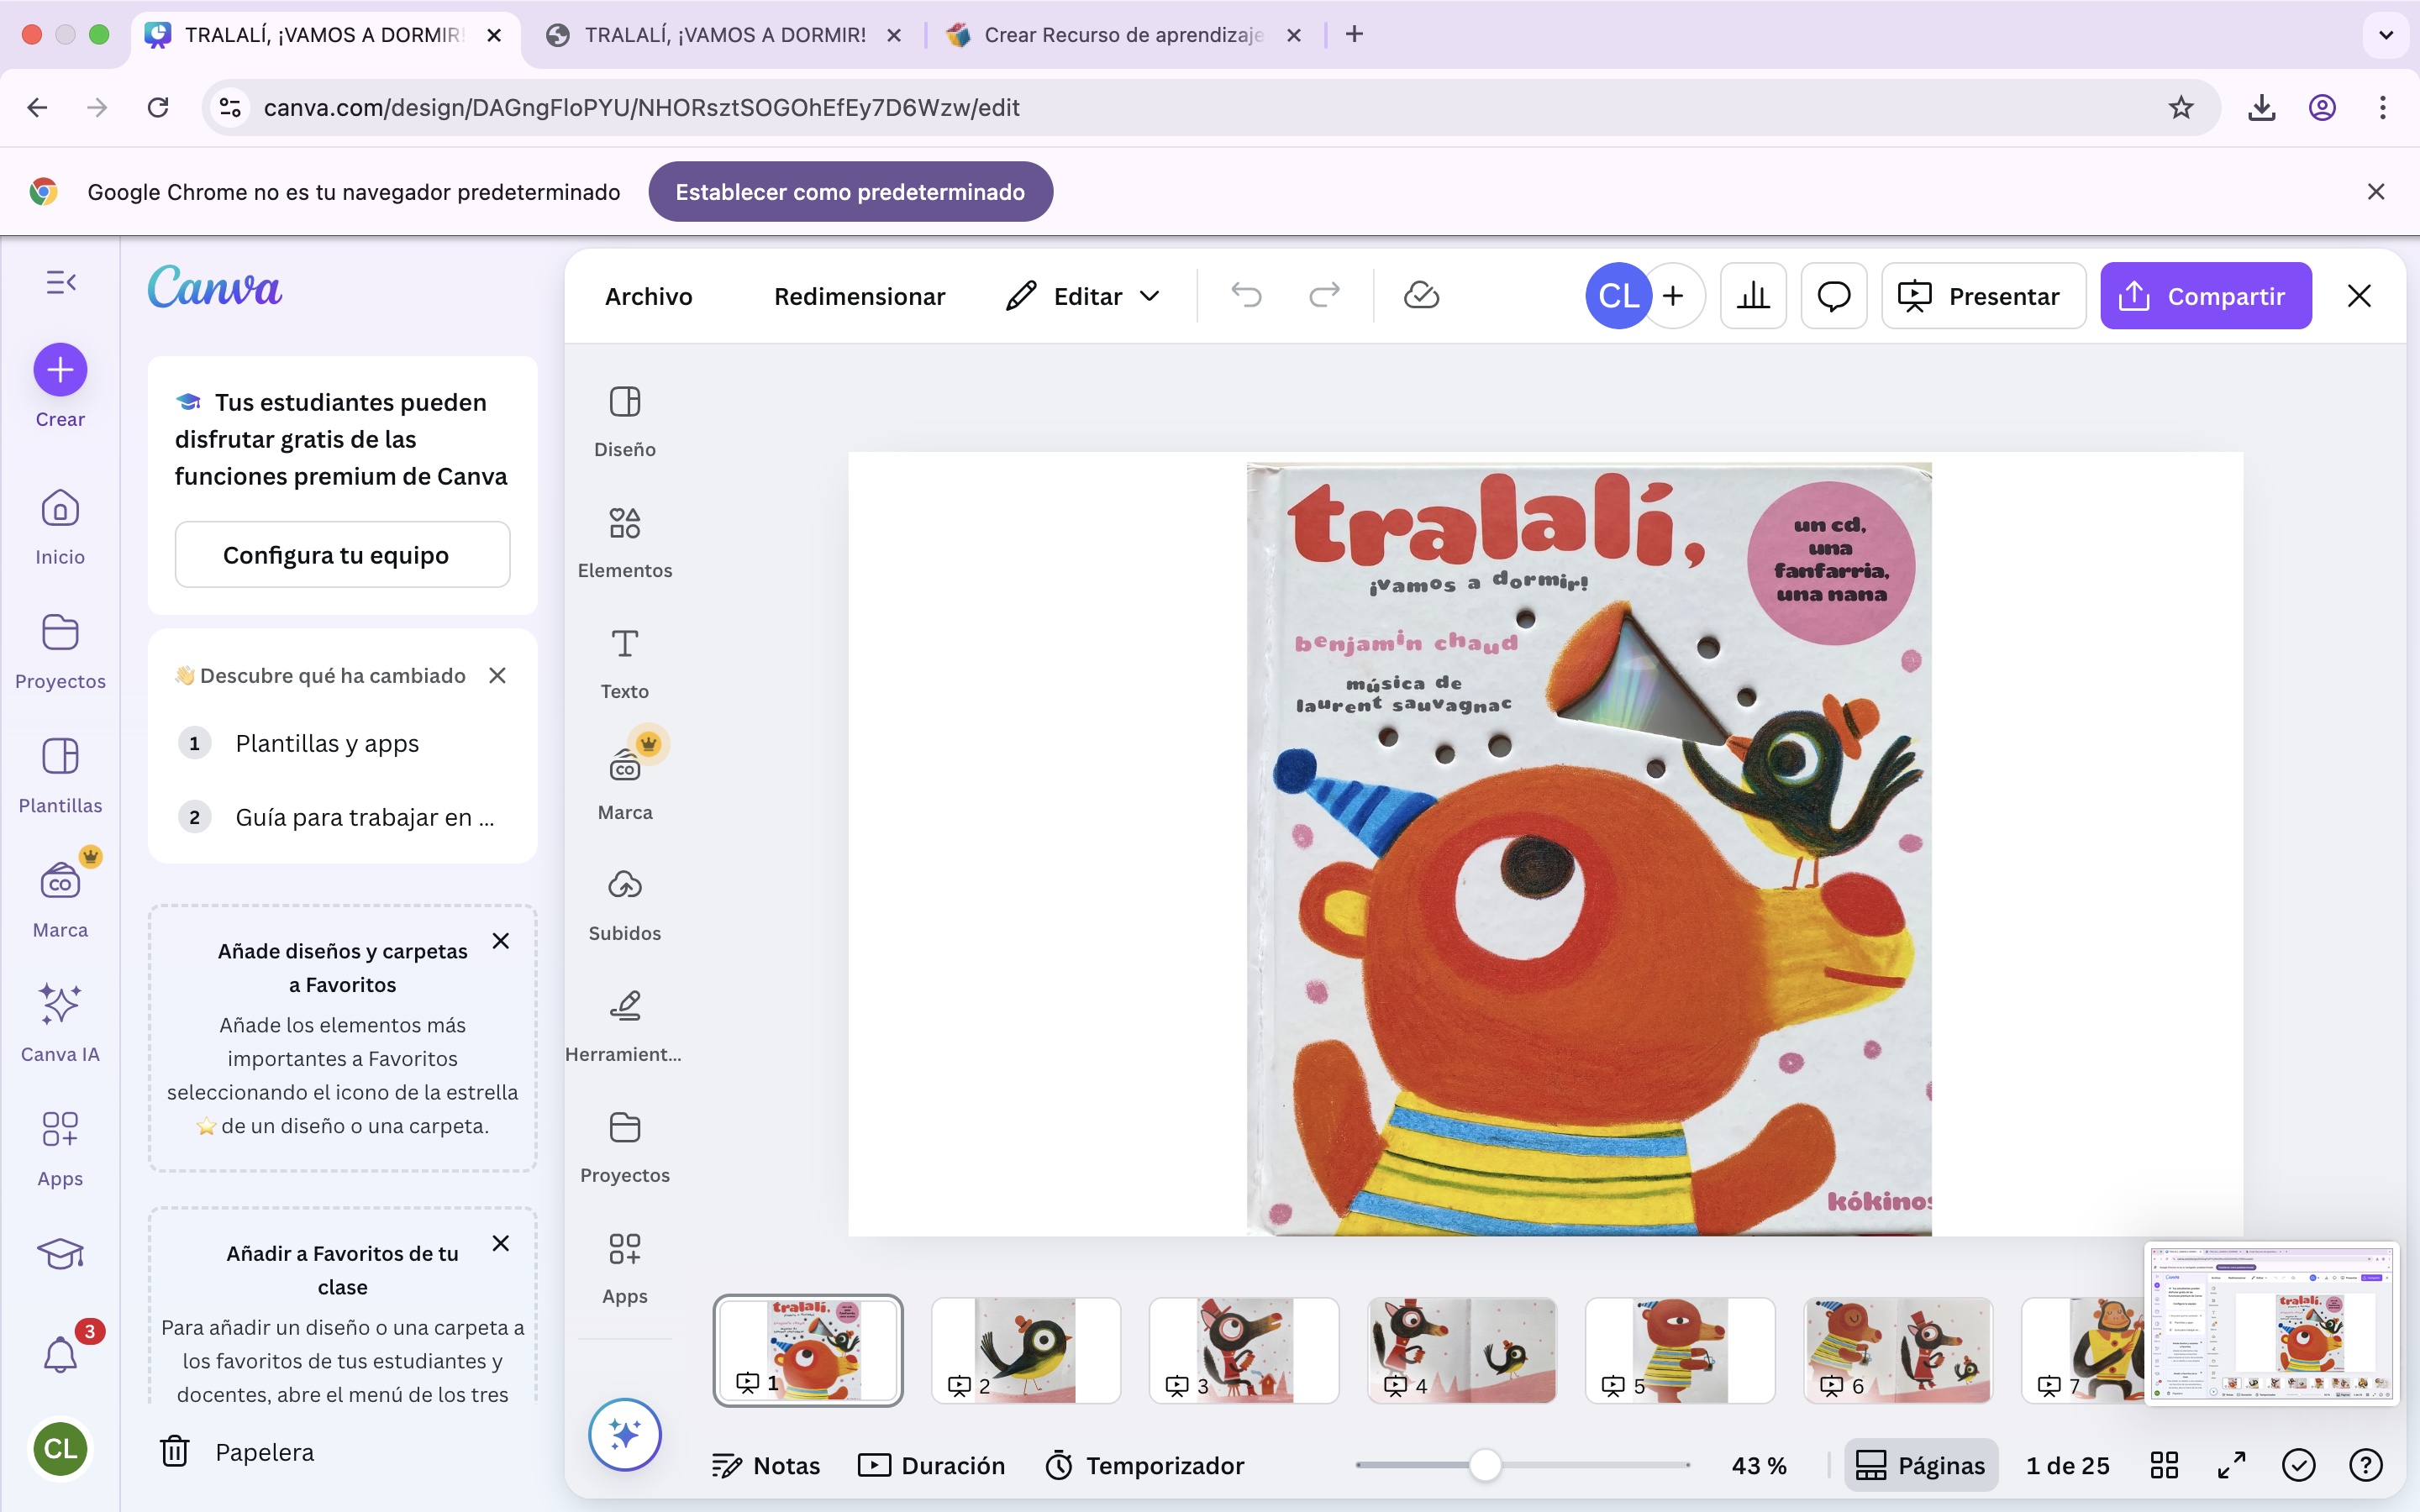
Task: Click the 43 % zoom value
Action: click(1759, 1465)
